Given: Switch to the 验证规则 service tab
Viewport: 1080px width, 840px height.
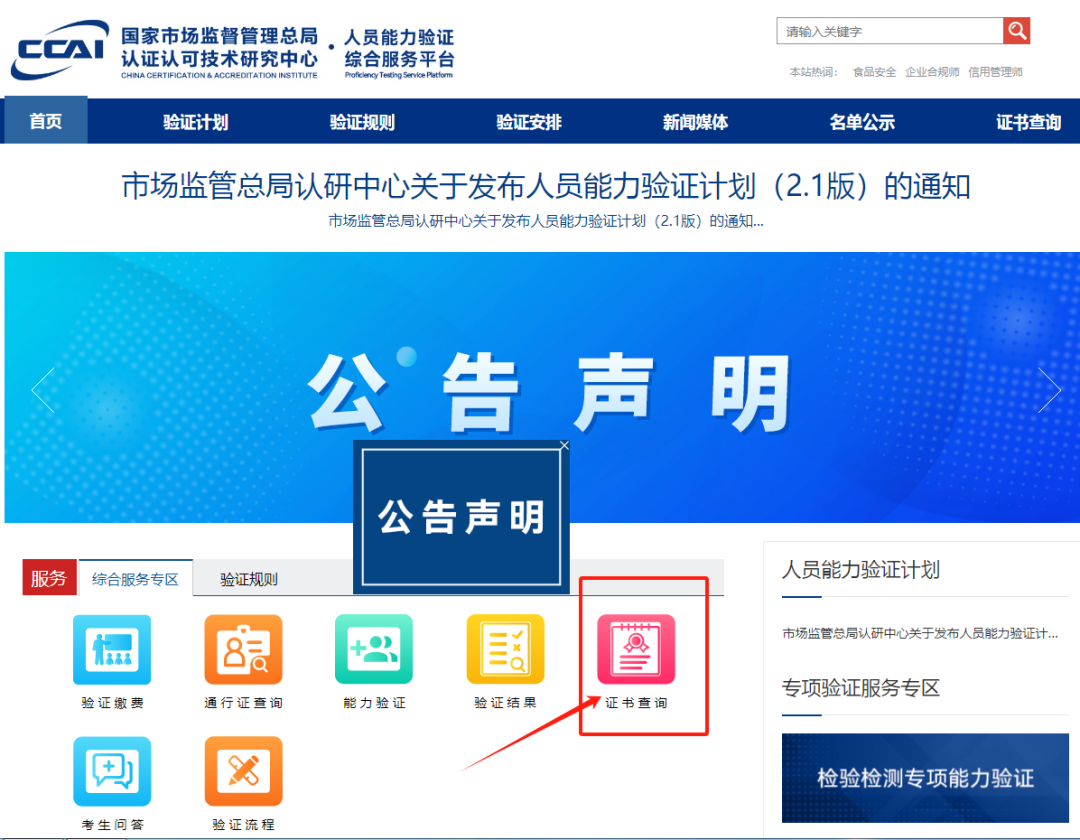Looking at the screenshot, I should click(249, 579).
